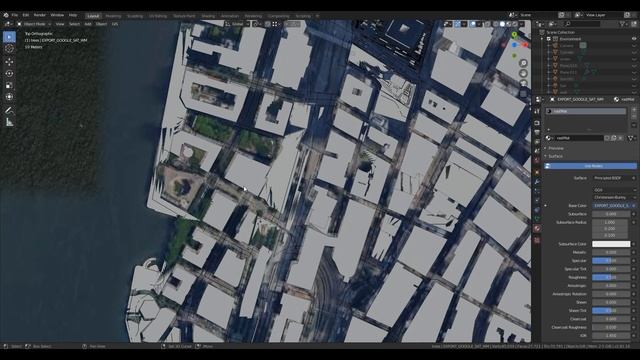Open the viewport Object menu

click(x=101, y=24)
